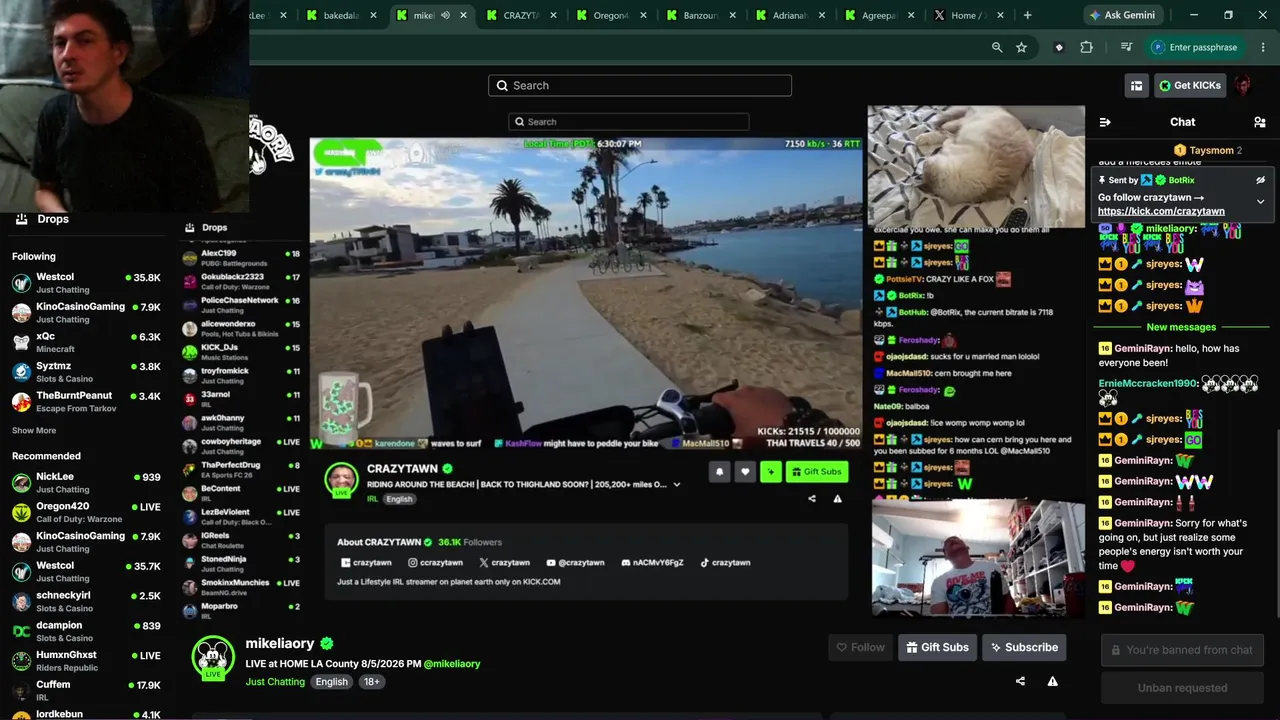
Task: Focus the main Kick search field
Action: (640, 86)
